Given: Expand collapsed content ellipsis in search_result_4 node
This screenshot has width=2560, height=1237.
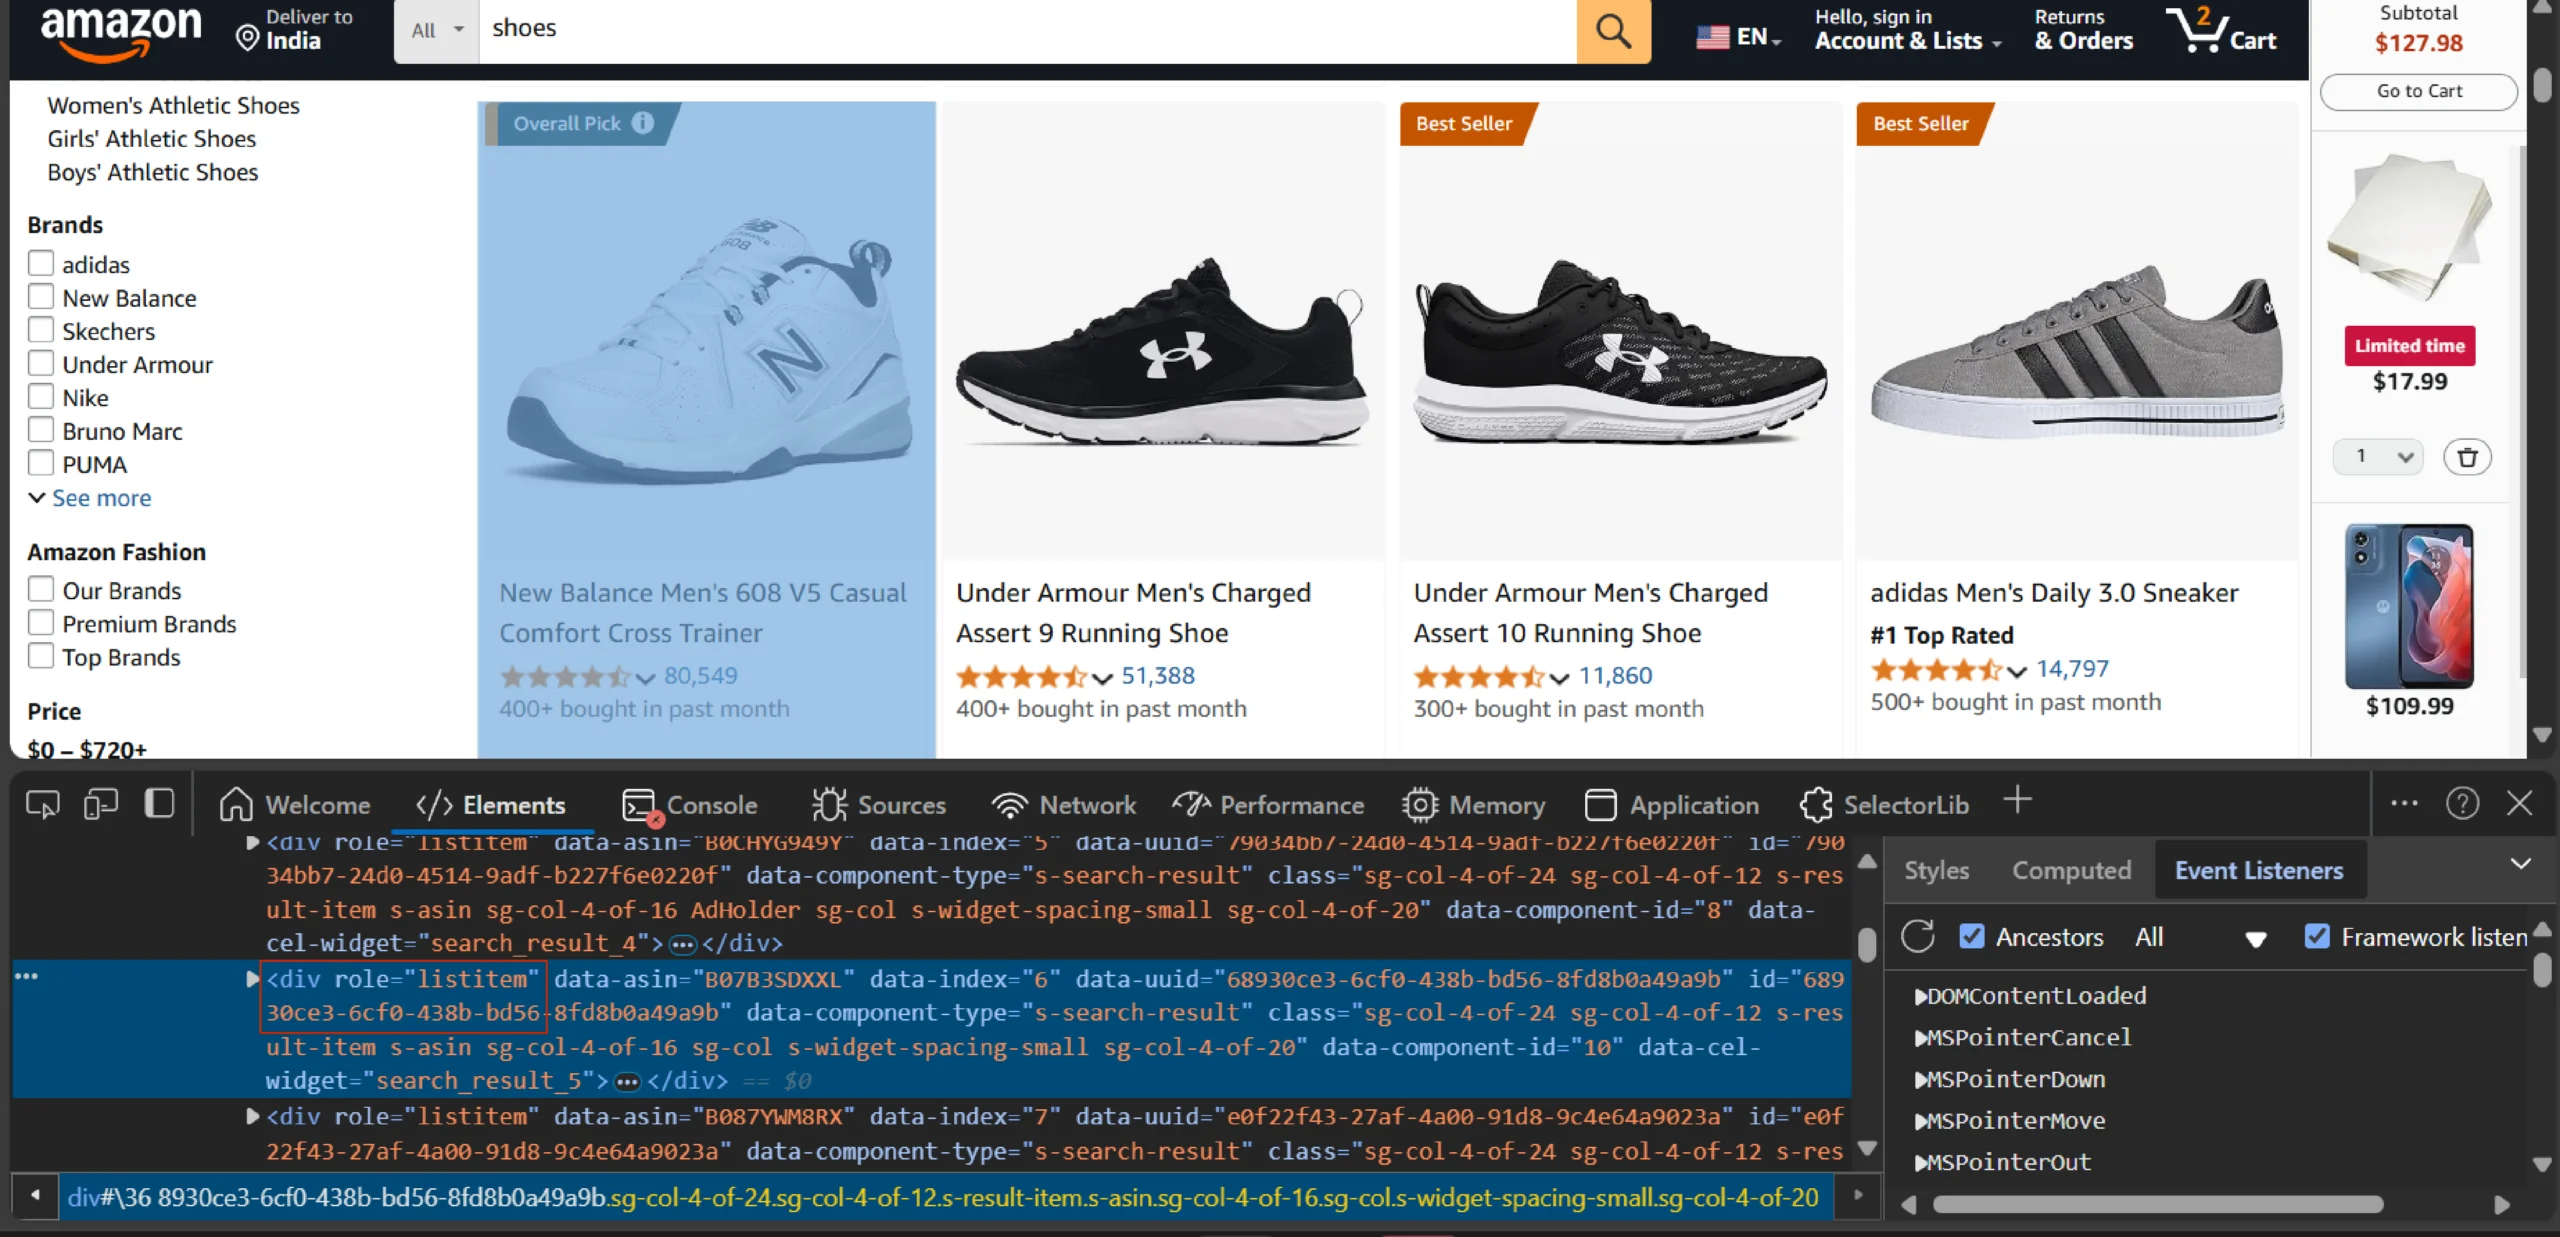Looking at the screenshot, I should click(x=683, y=945).
